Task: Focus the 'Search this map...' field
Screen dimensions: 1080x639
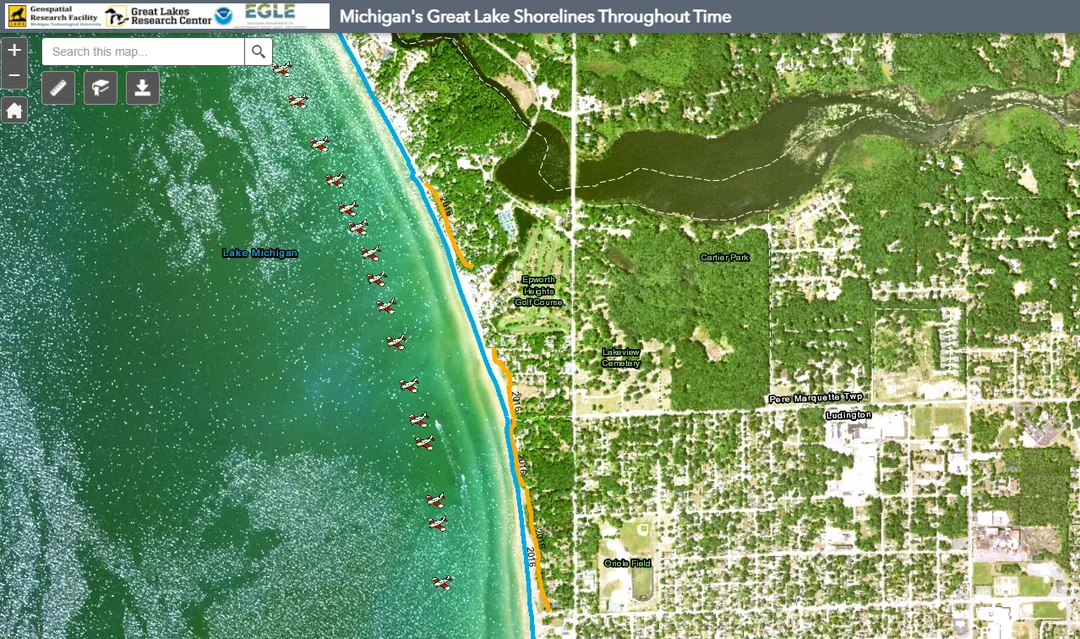Action: pyautogui.click(x=143, y=52)
